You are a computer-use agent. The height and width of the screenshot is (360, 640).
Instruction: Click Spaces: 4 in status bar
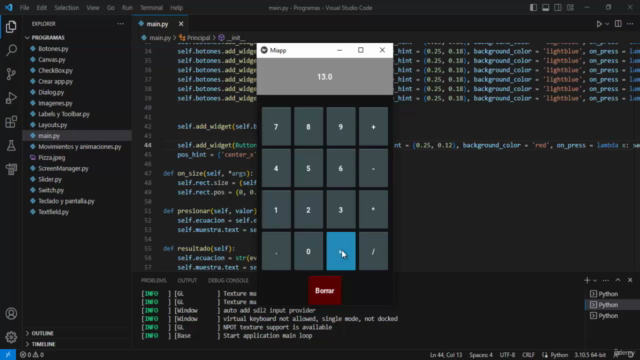(x=481, y=355)
